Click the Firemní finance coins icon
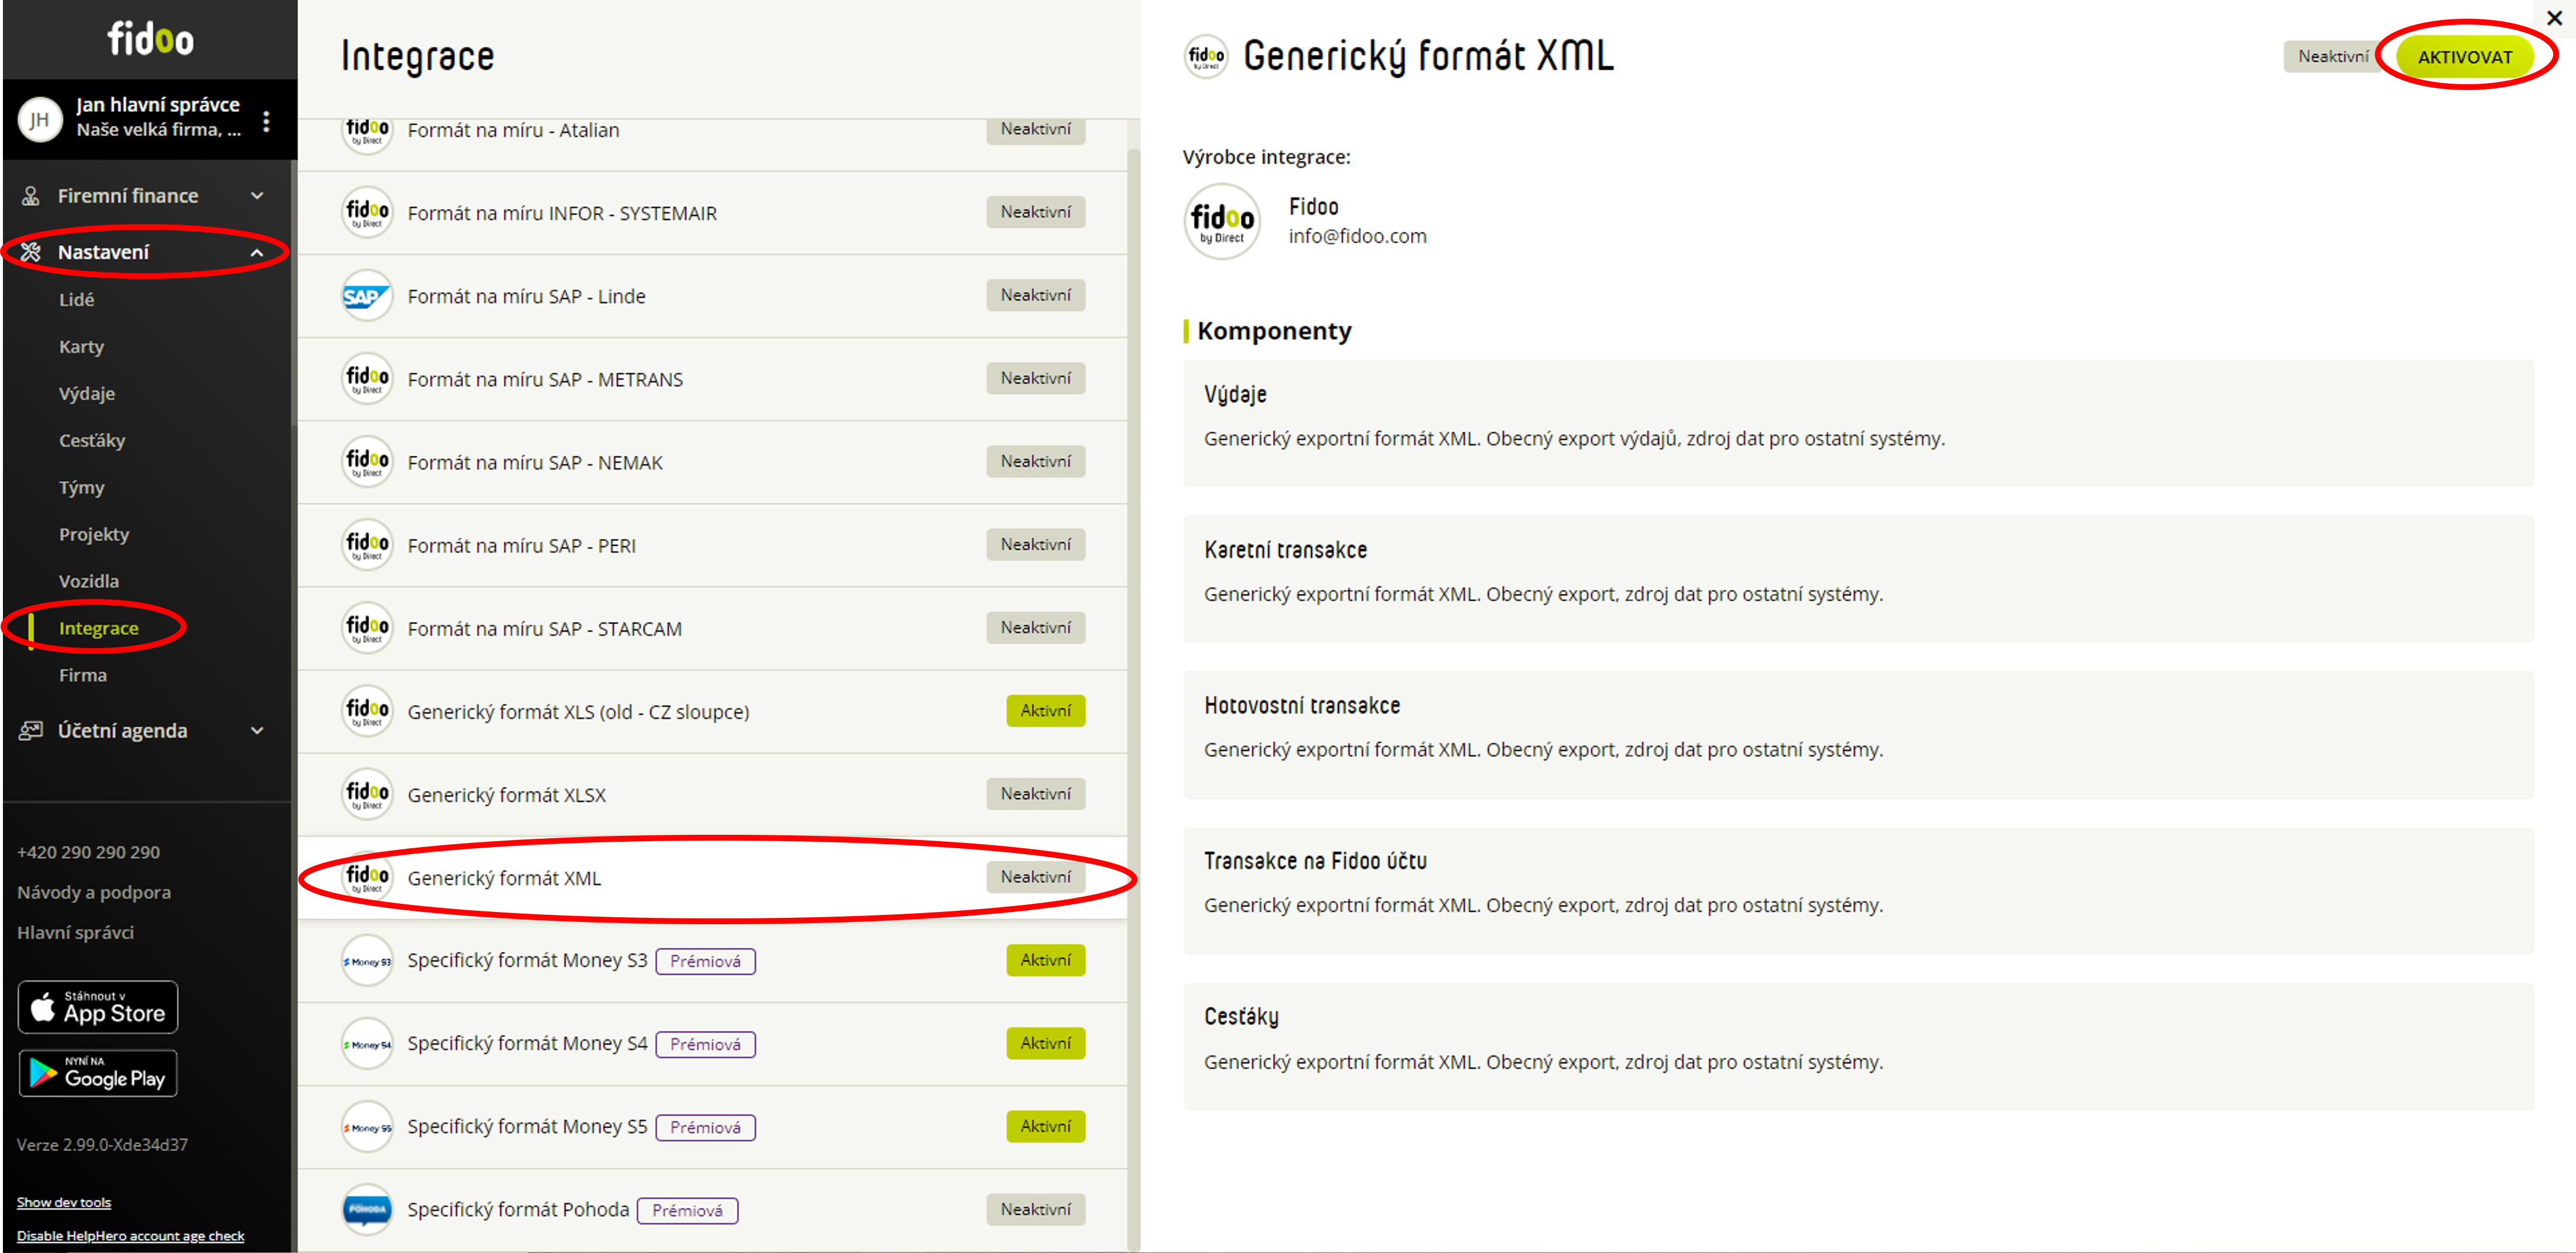2576x1253 pixels. click(31, 196)
